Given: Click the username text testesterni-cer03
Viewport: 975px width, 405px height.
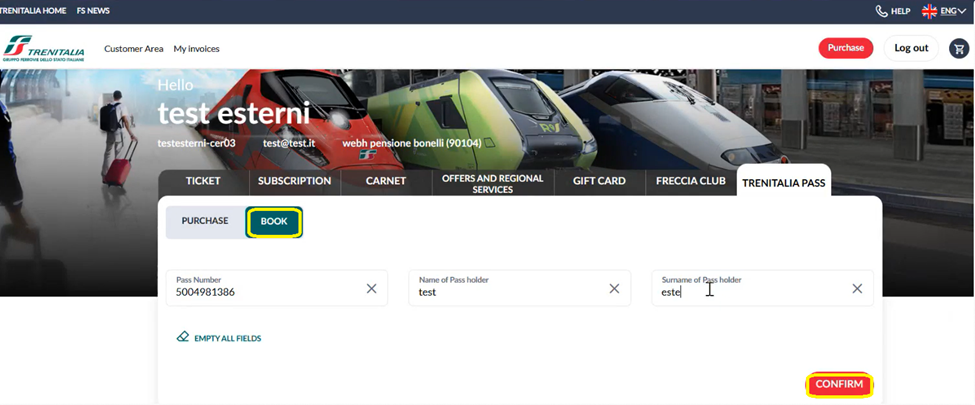Looking at the screenshot, I should (x=196, y=142).
